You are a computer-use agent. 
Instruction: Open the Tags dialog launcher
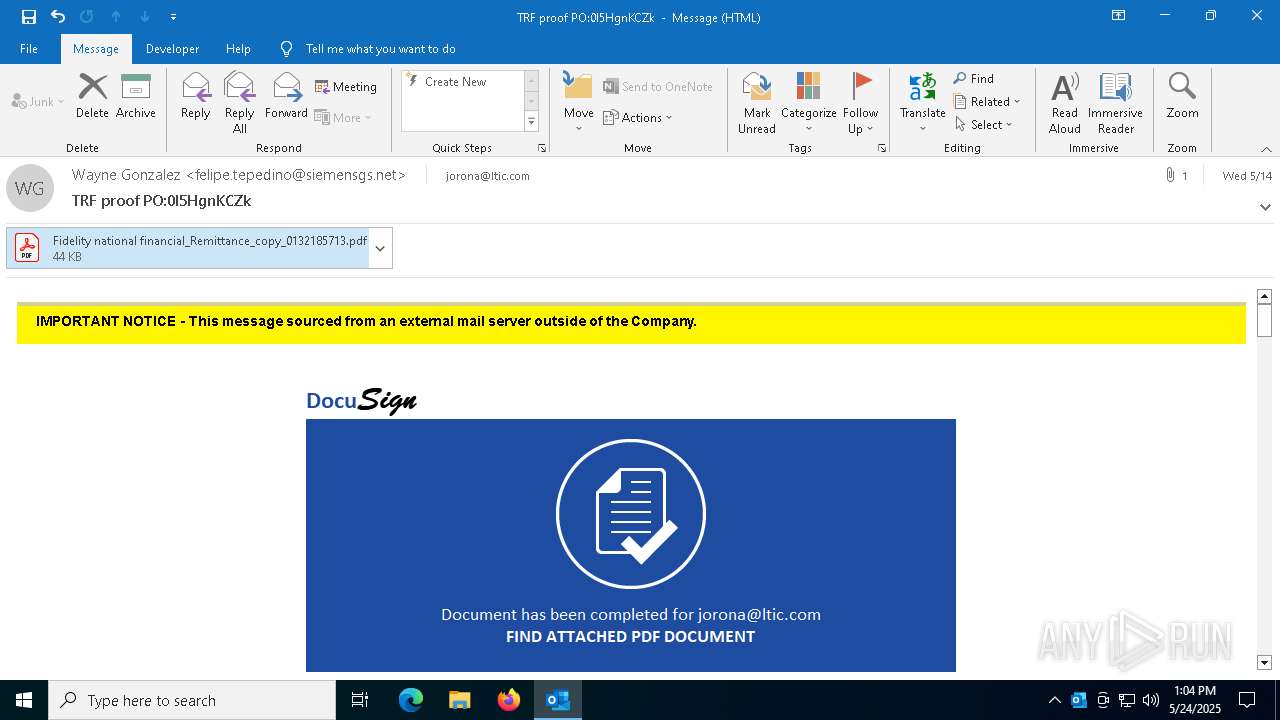click(882, 148)
